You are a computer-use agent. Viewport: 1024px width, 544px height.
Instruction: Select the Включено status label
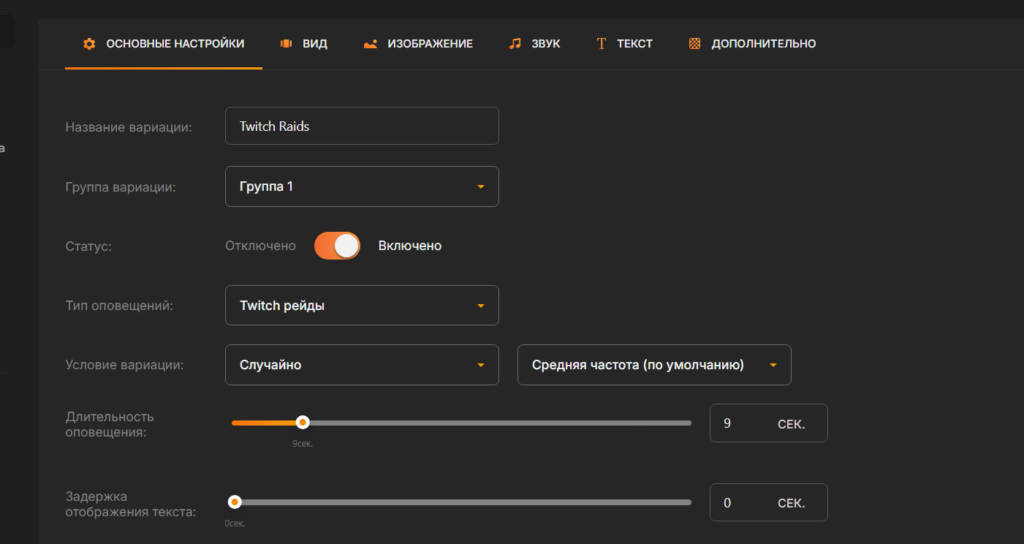409,246
